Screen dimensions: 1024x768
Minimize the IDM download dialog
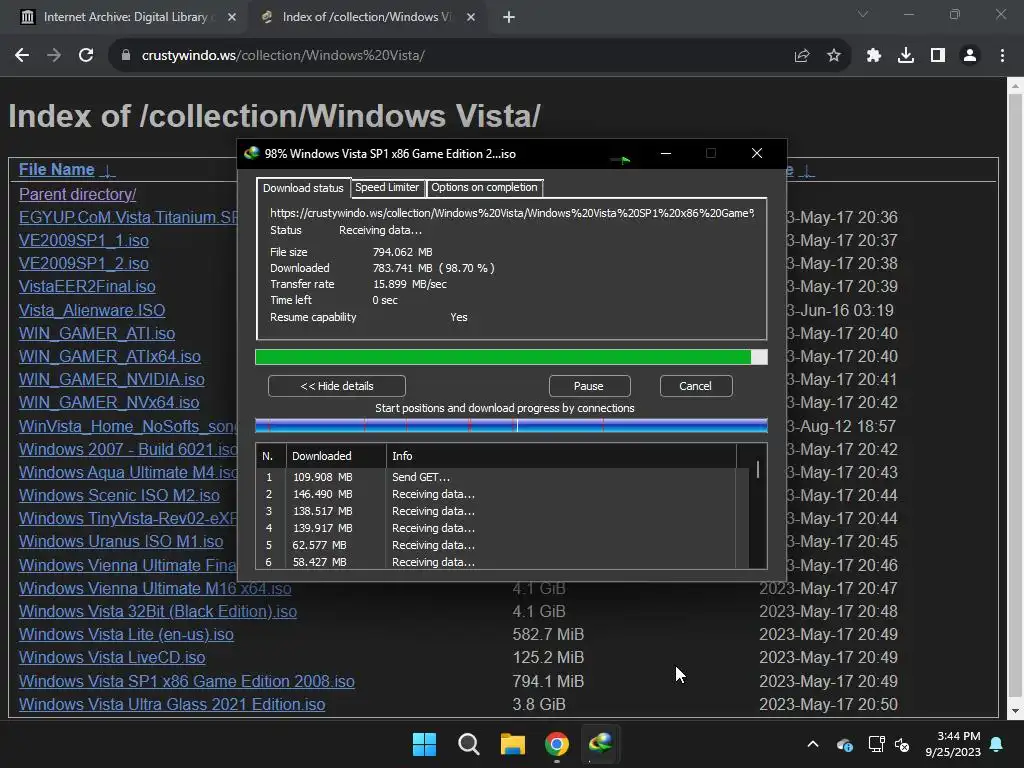click(665, 153)
